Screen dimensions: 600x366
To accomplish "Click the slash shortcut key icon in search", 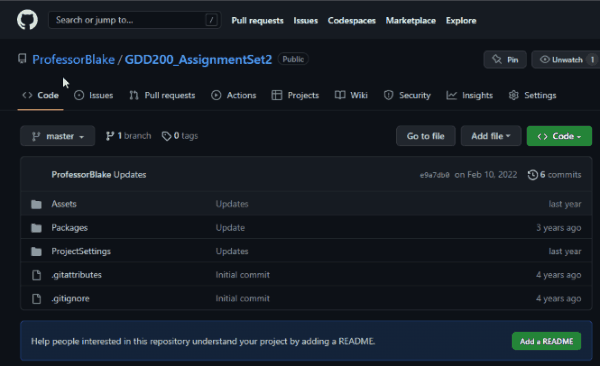I will [211, 20].
